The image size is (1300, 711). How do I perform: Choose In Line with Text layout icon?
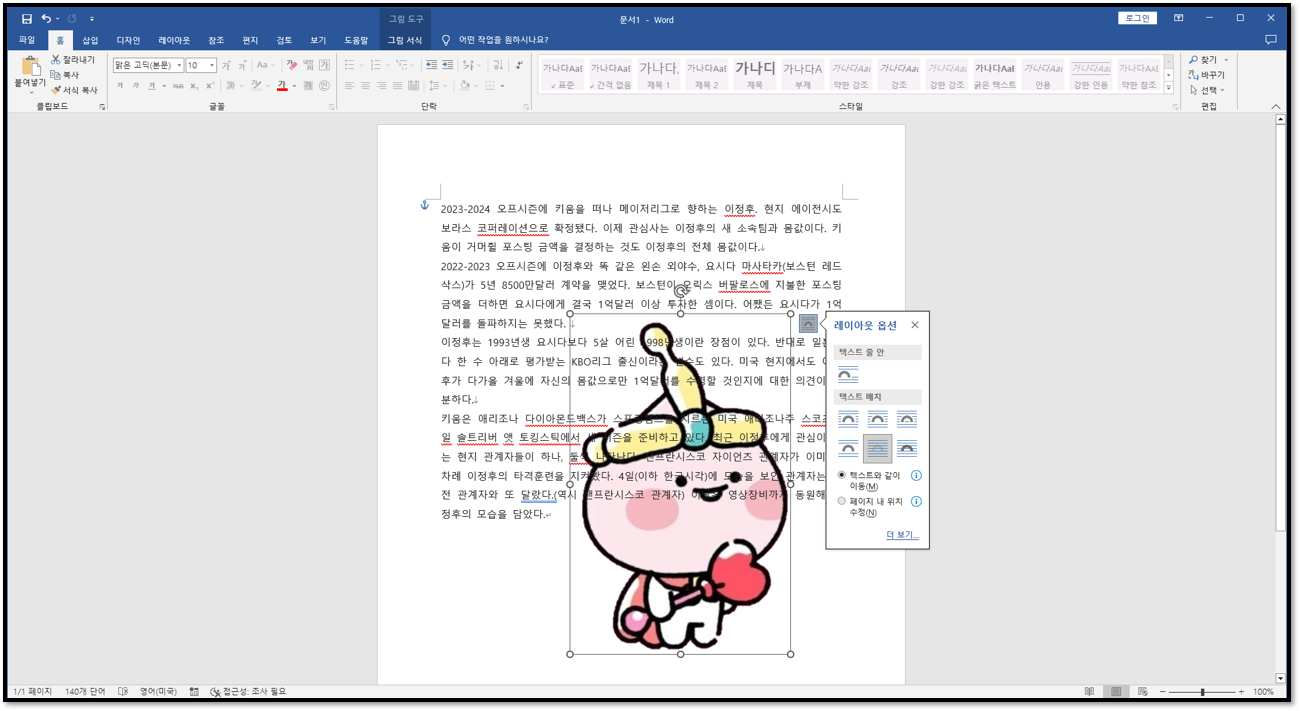coord(847,374)
